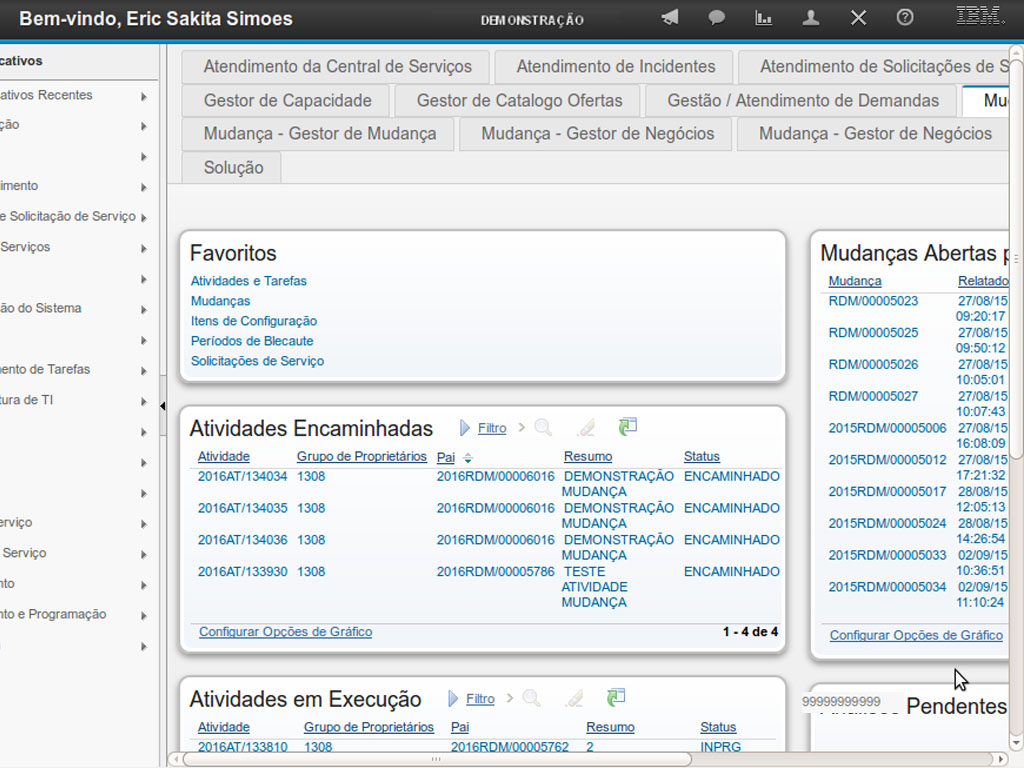Image resolution: width=1024 pixels, height=768 pixels.
Task: Open the user profile icon
Action: [811, 17]
